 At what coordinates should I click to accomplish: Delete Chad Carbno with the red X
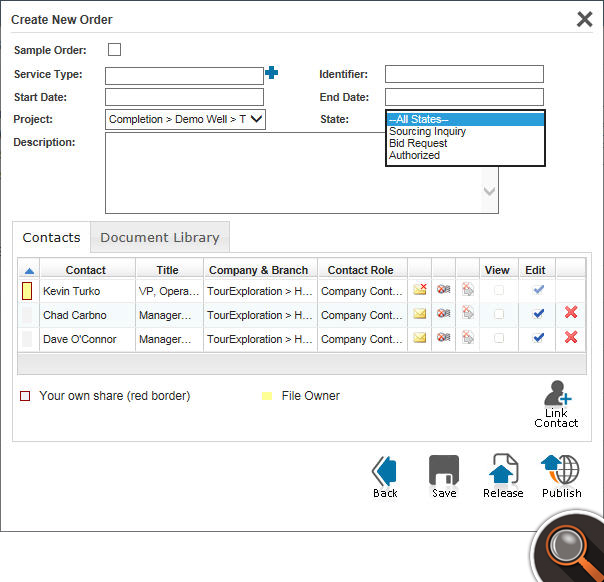571,313
